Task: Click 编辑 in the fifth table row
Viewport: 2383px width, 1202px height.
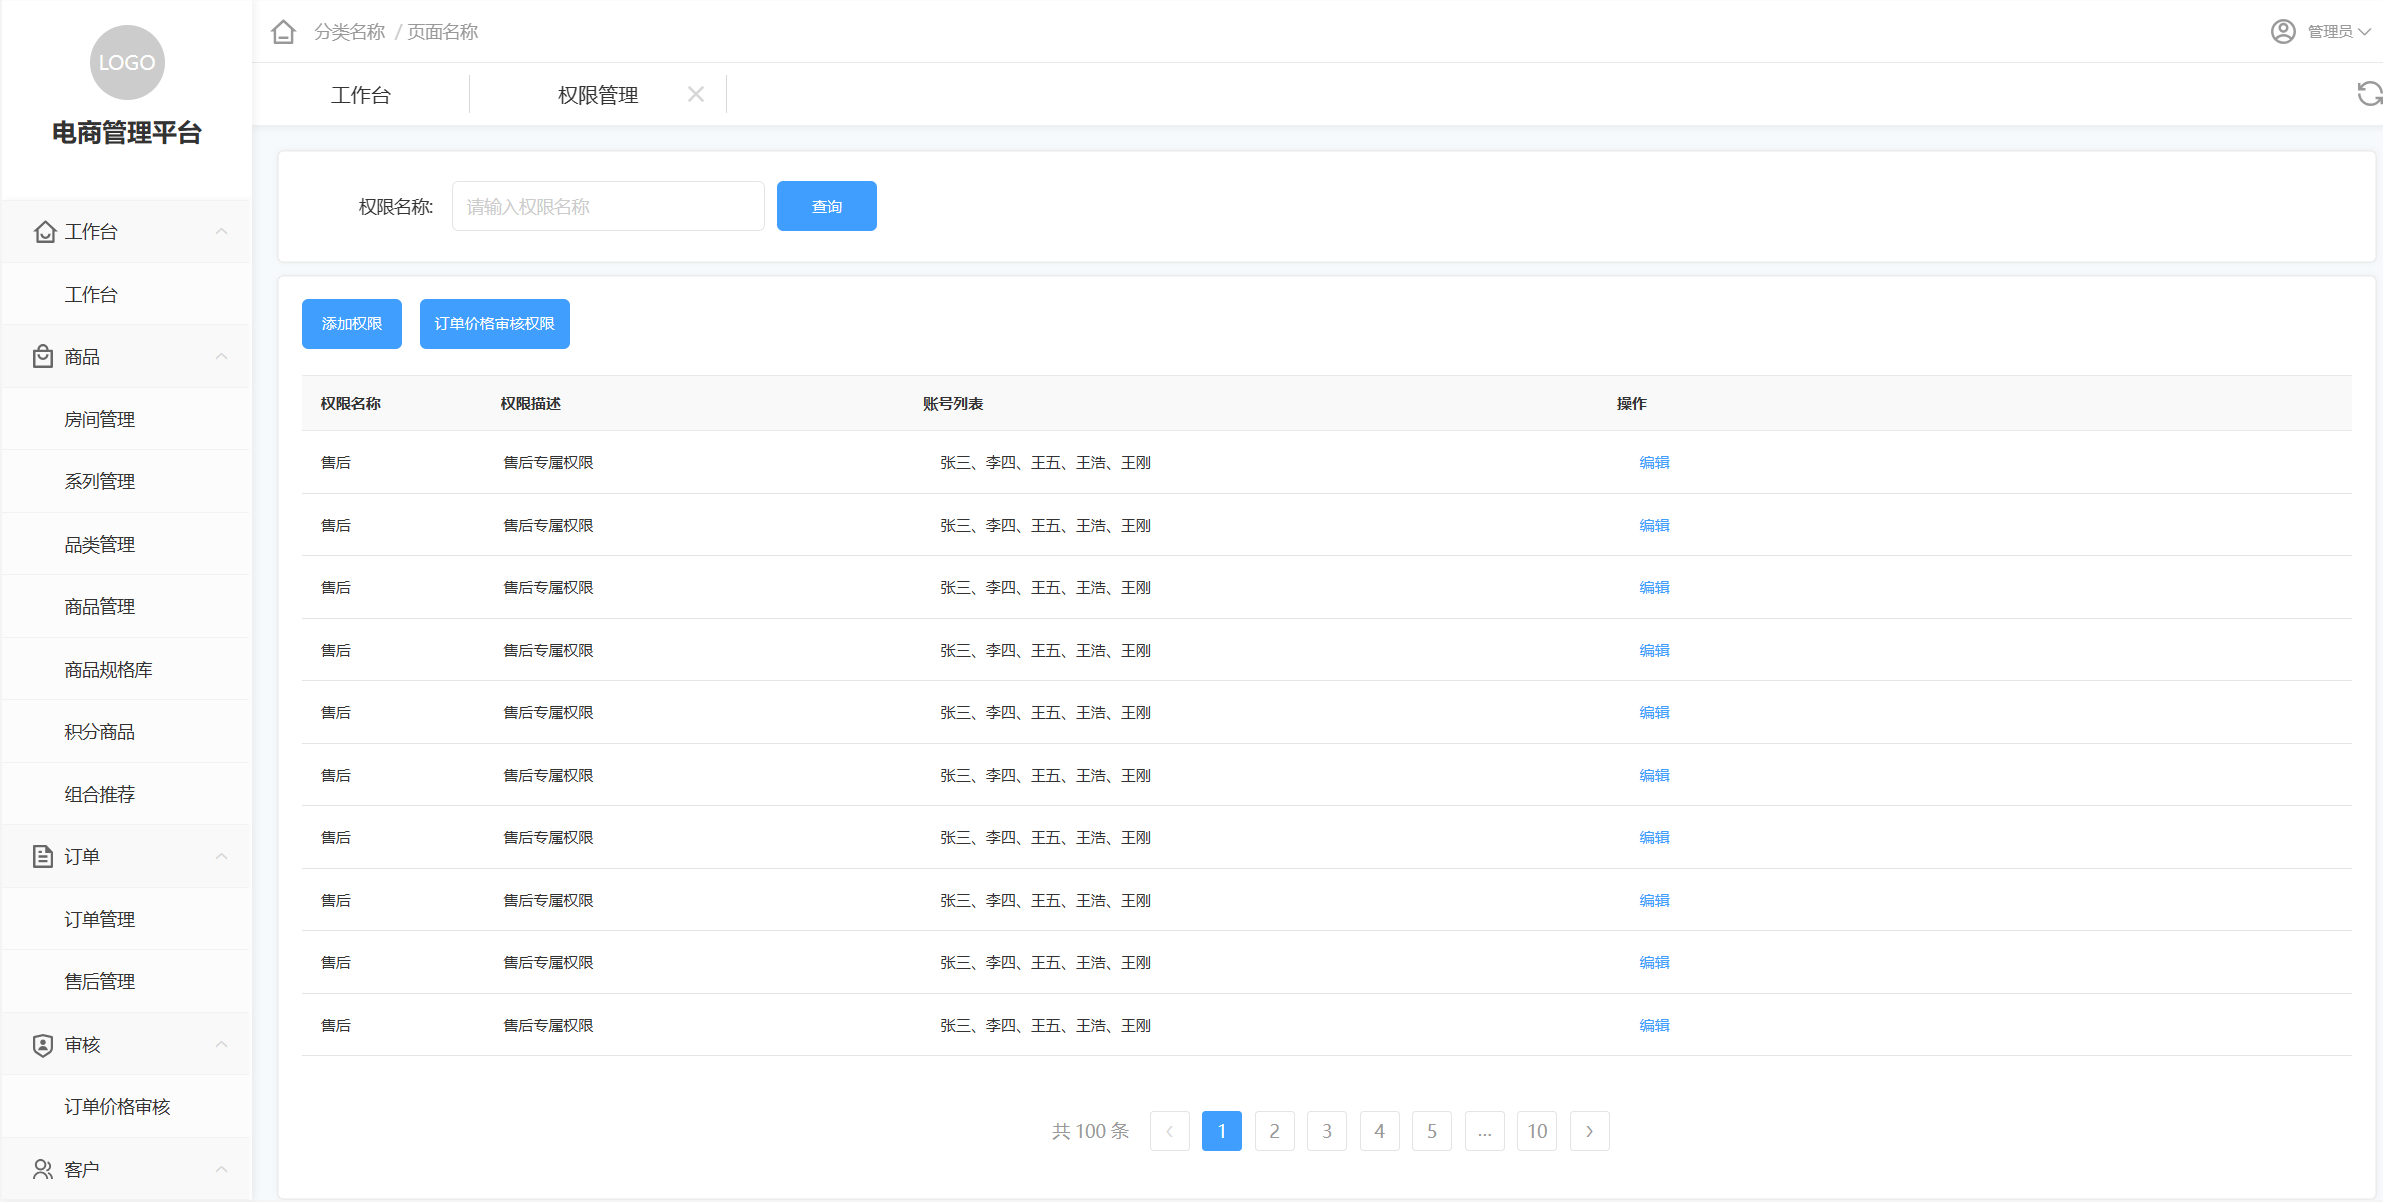Action: 1655,713
